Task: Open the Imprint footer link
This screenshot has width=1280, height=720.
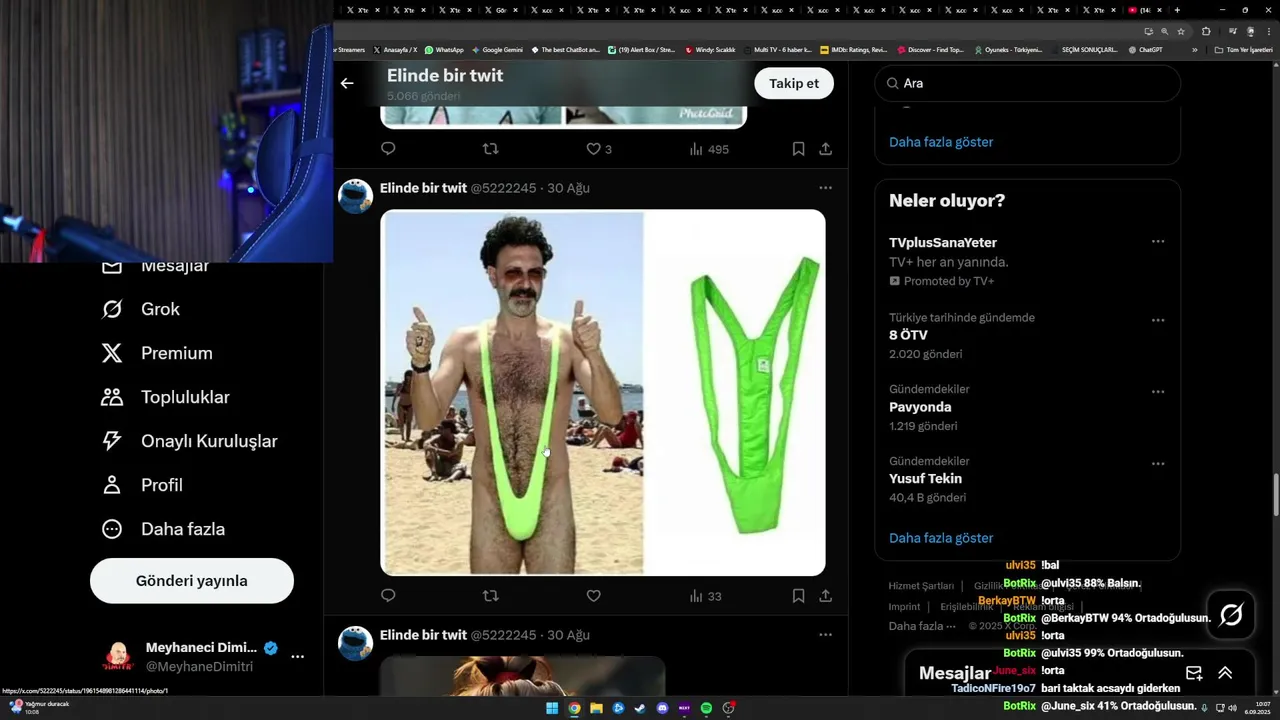Action: (904, 607)
